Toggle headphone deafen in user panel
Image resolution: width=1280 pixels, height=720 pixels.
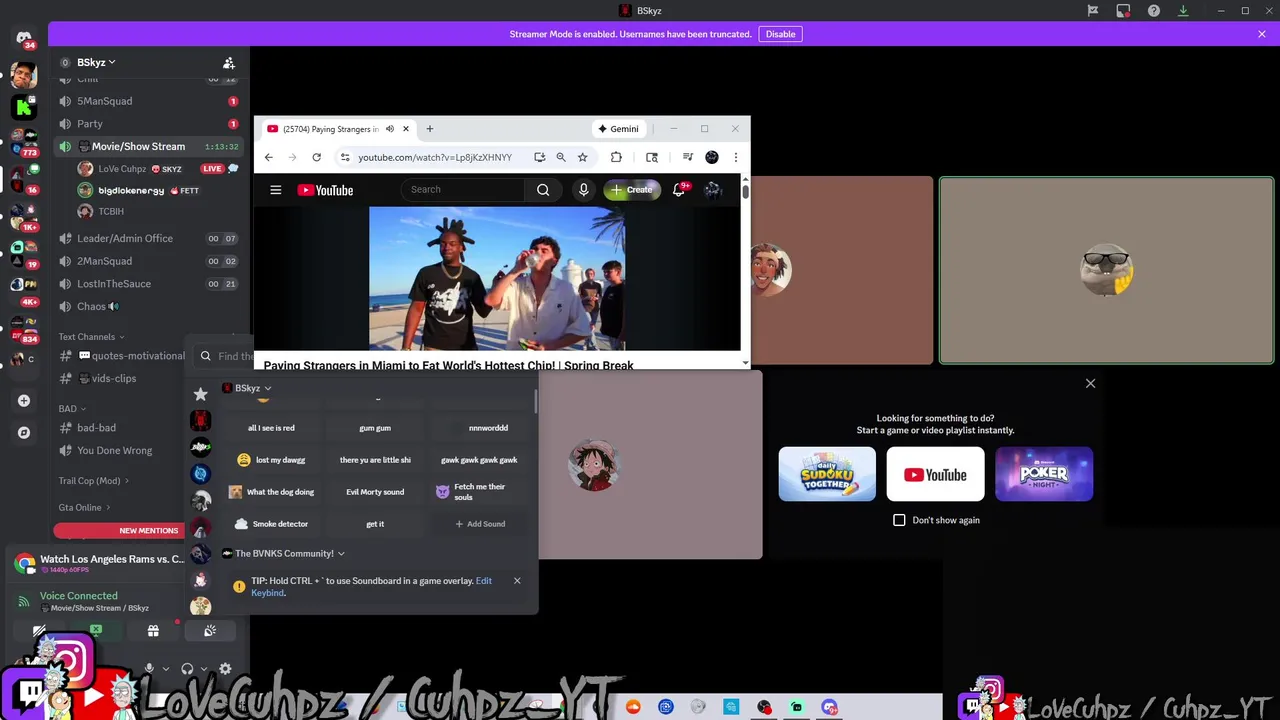[x=187, y=669]
